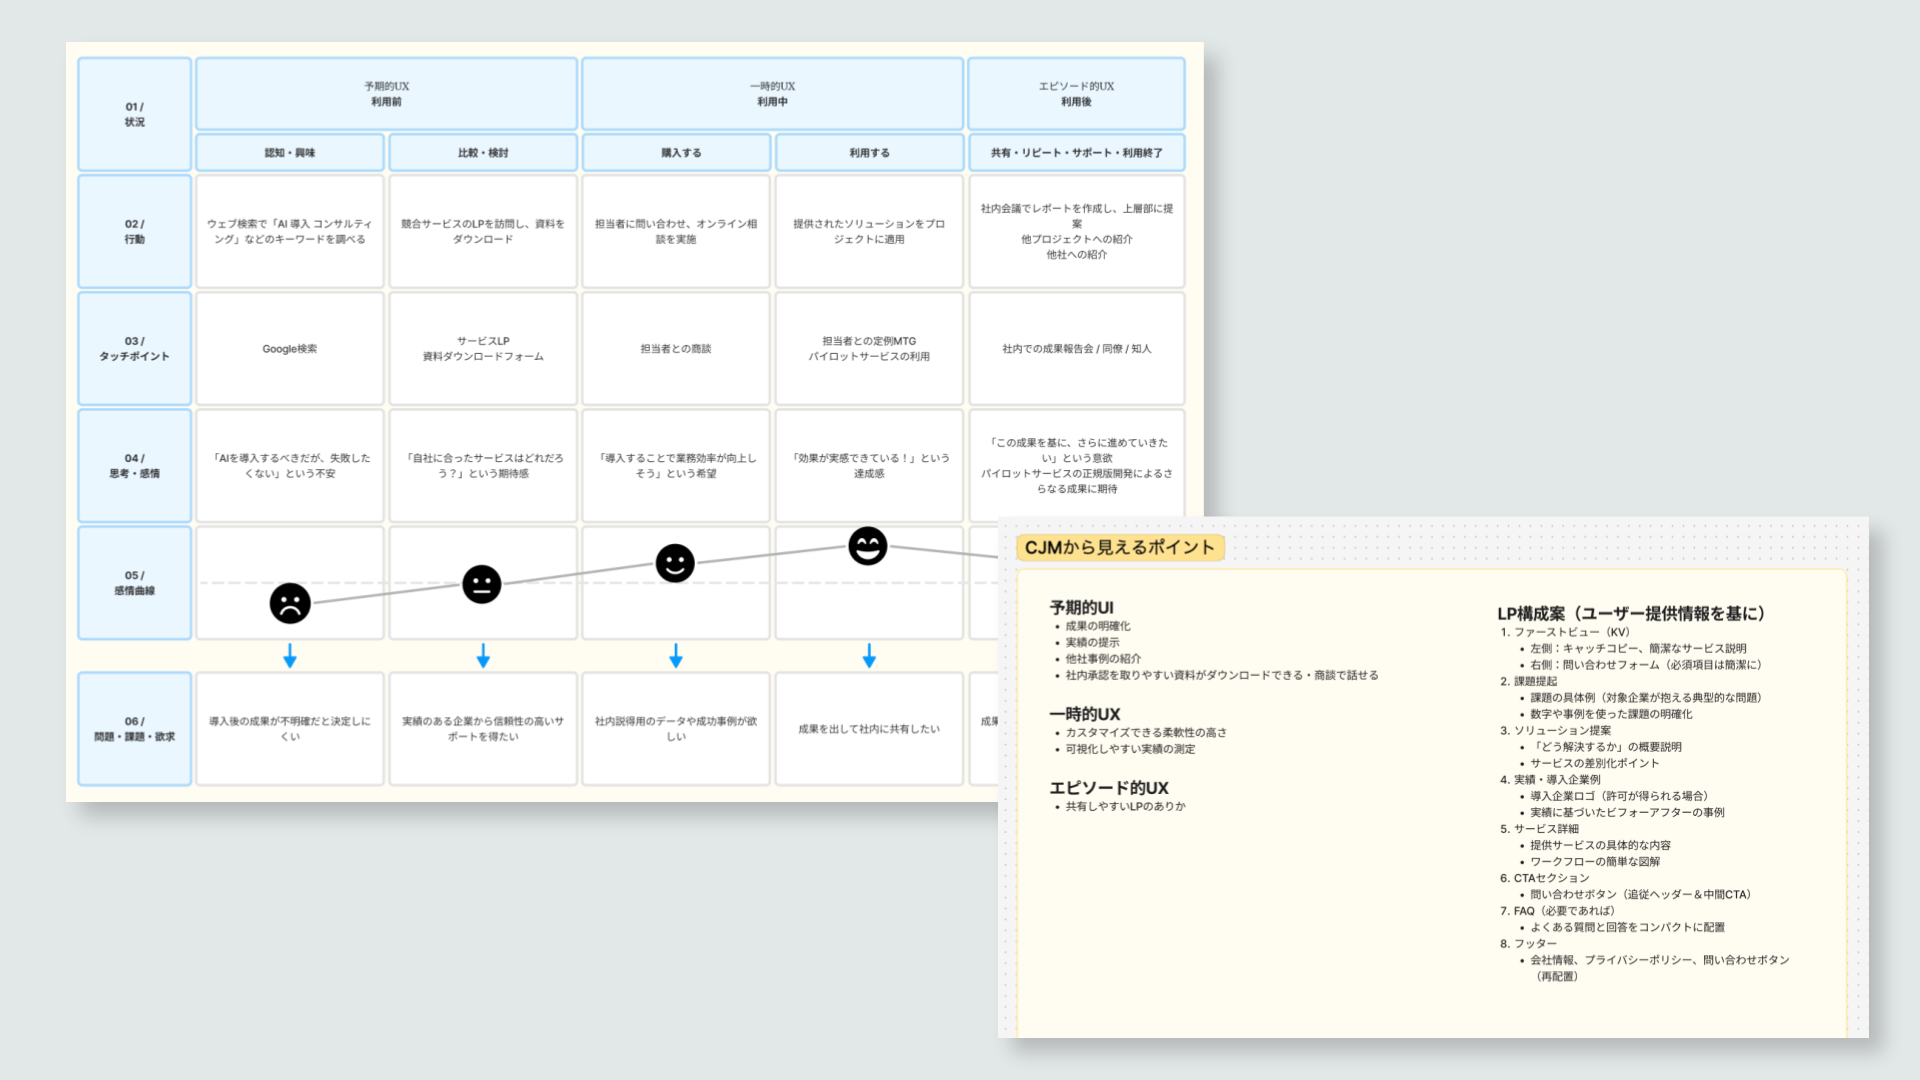Select the 予期的UX 利用前 header cell
The image size is (1920, 1080).
[x=386, y=94]
